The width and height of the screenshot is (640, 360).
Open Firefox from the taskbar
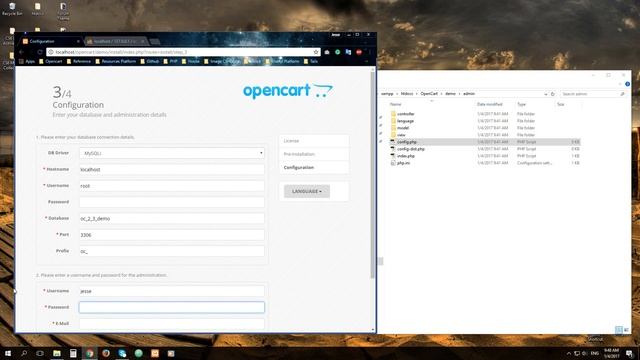(x=106, y=353)
